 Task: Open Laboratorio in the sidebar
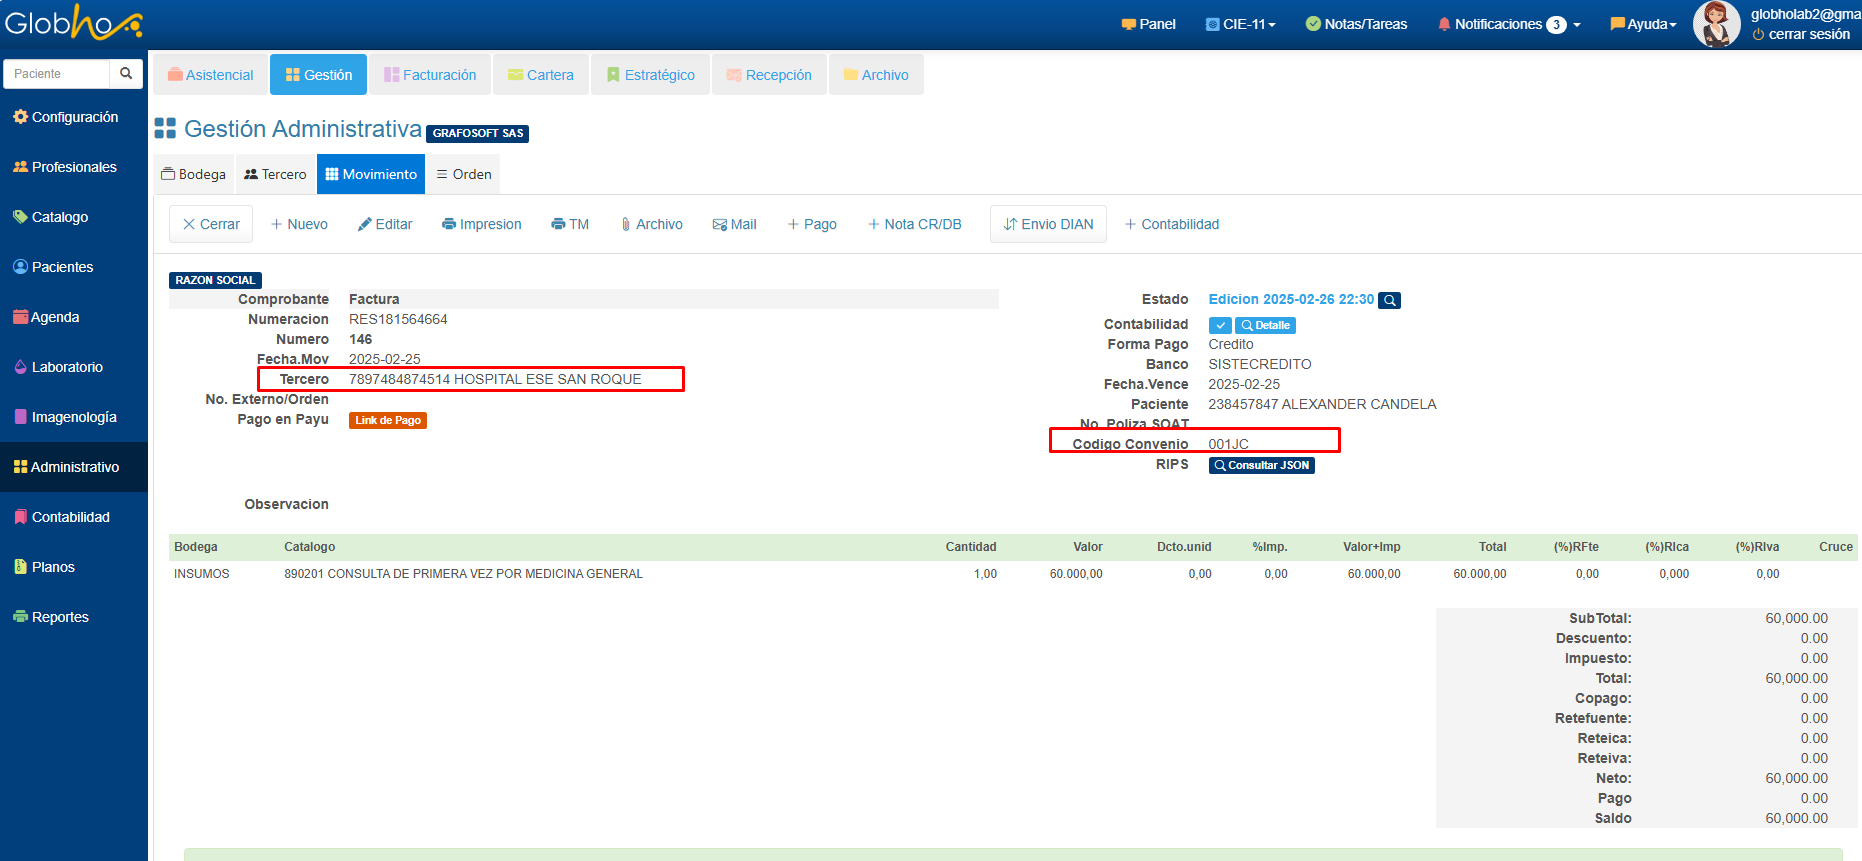[x=67, y=367]
